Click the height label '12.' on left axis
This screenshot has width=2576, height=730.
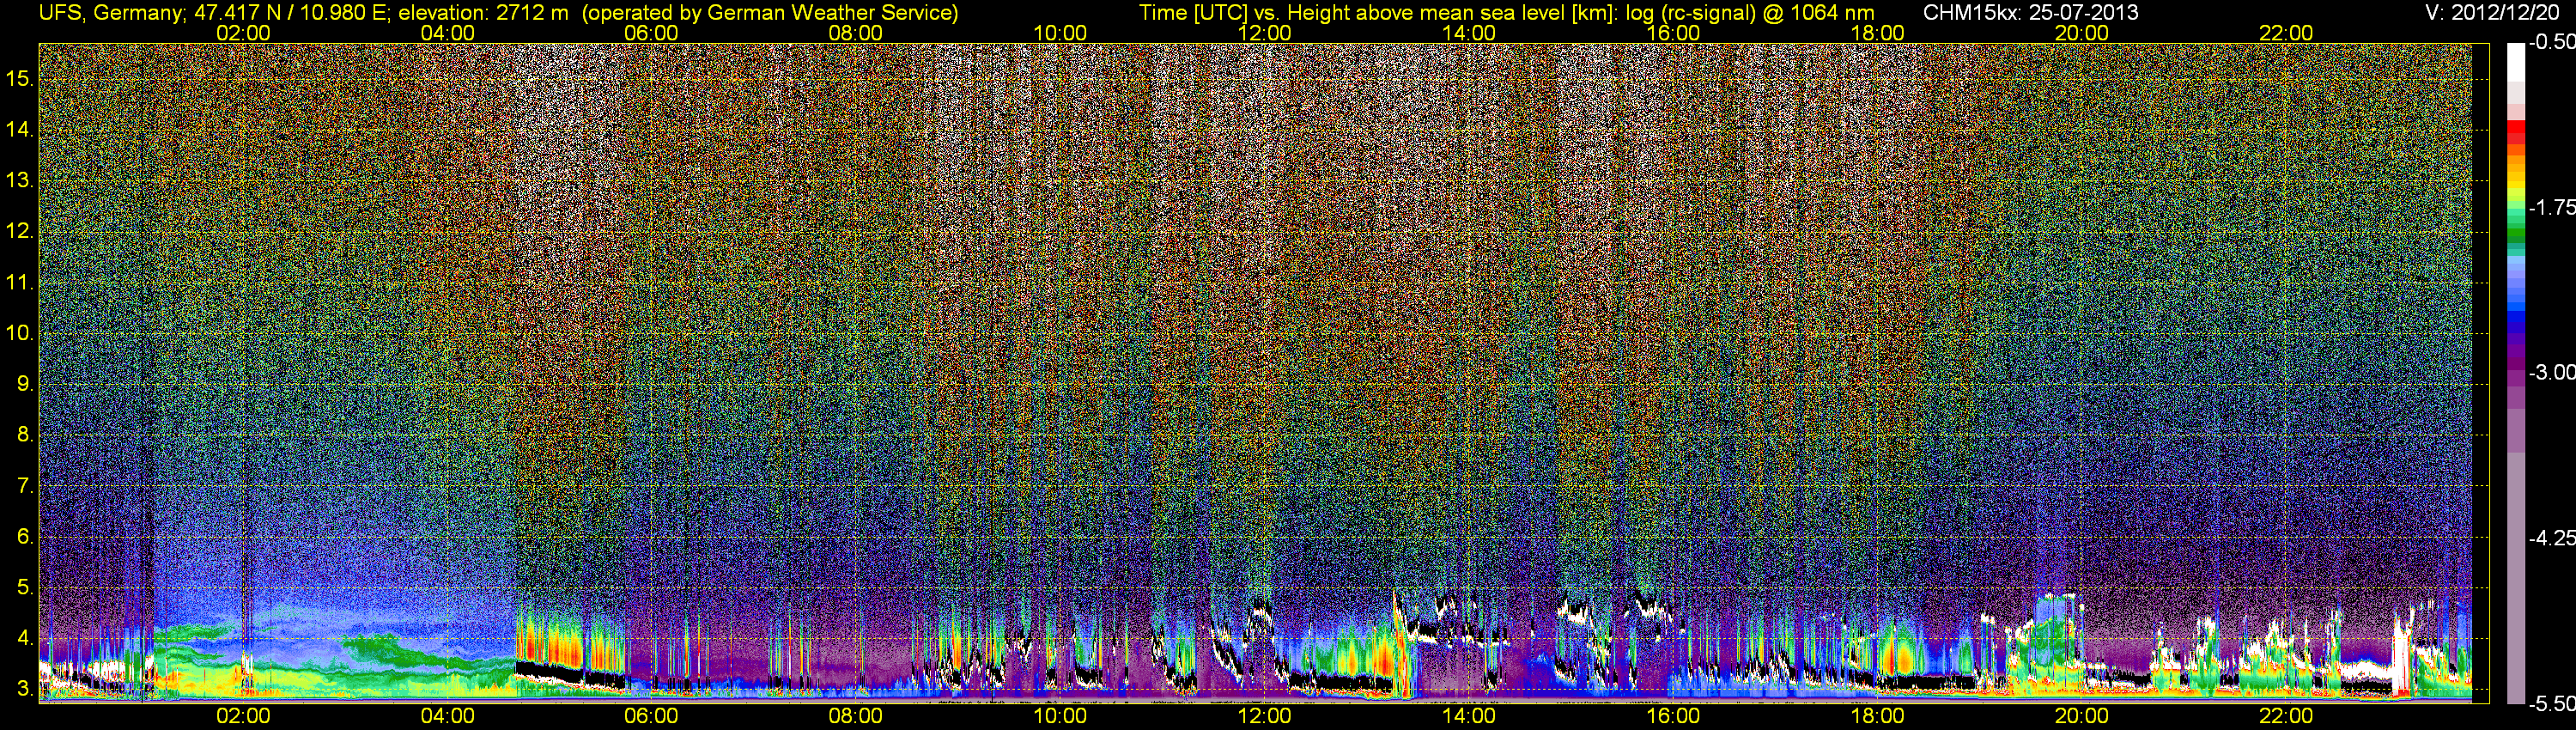click(20, 231)
